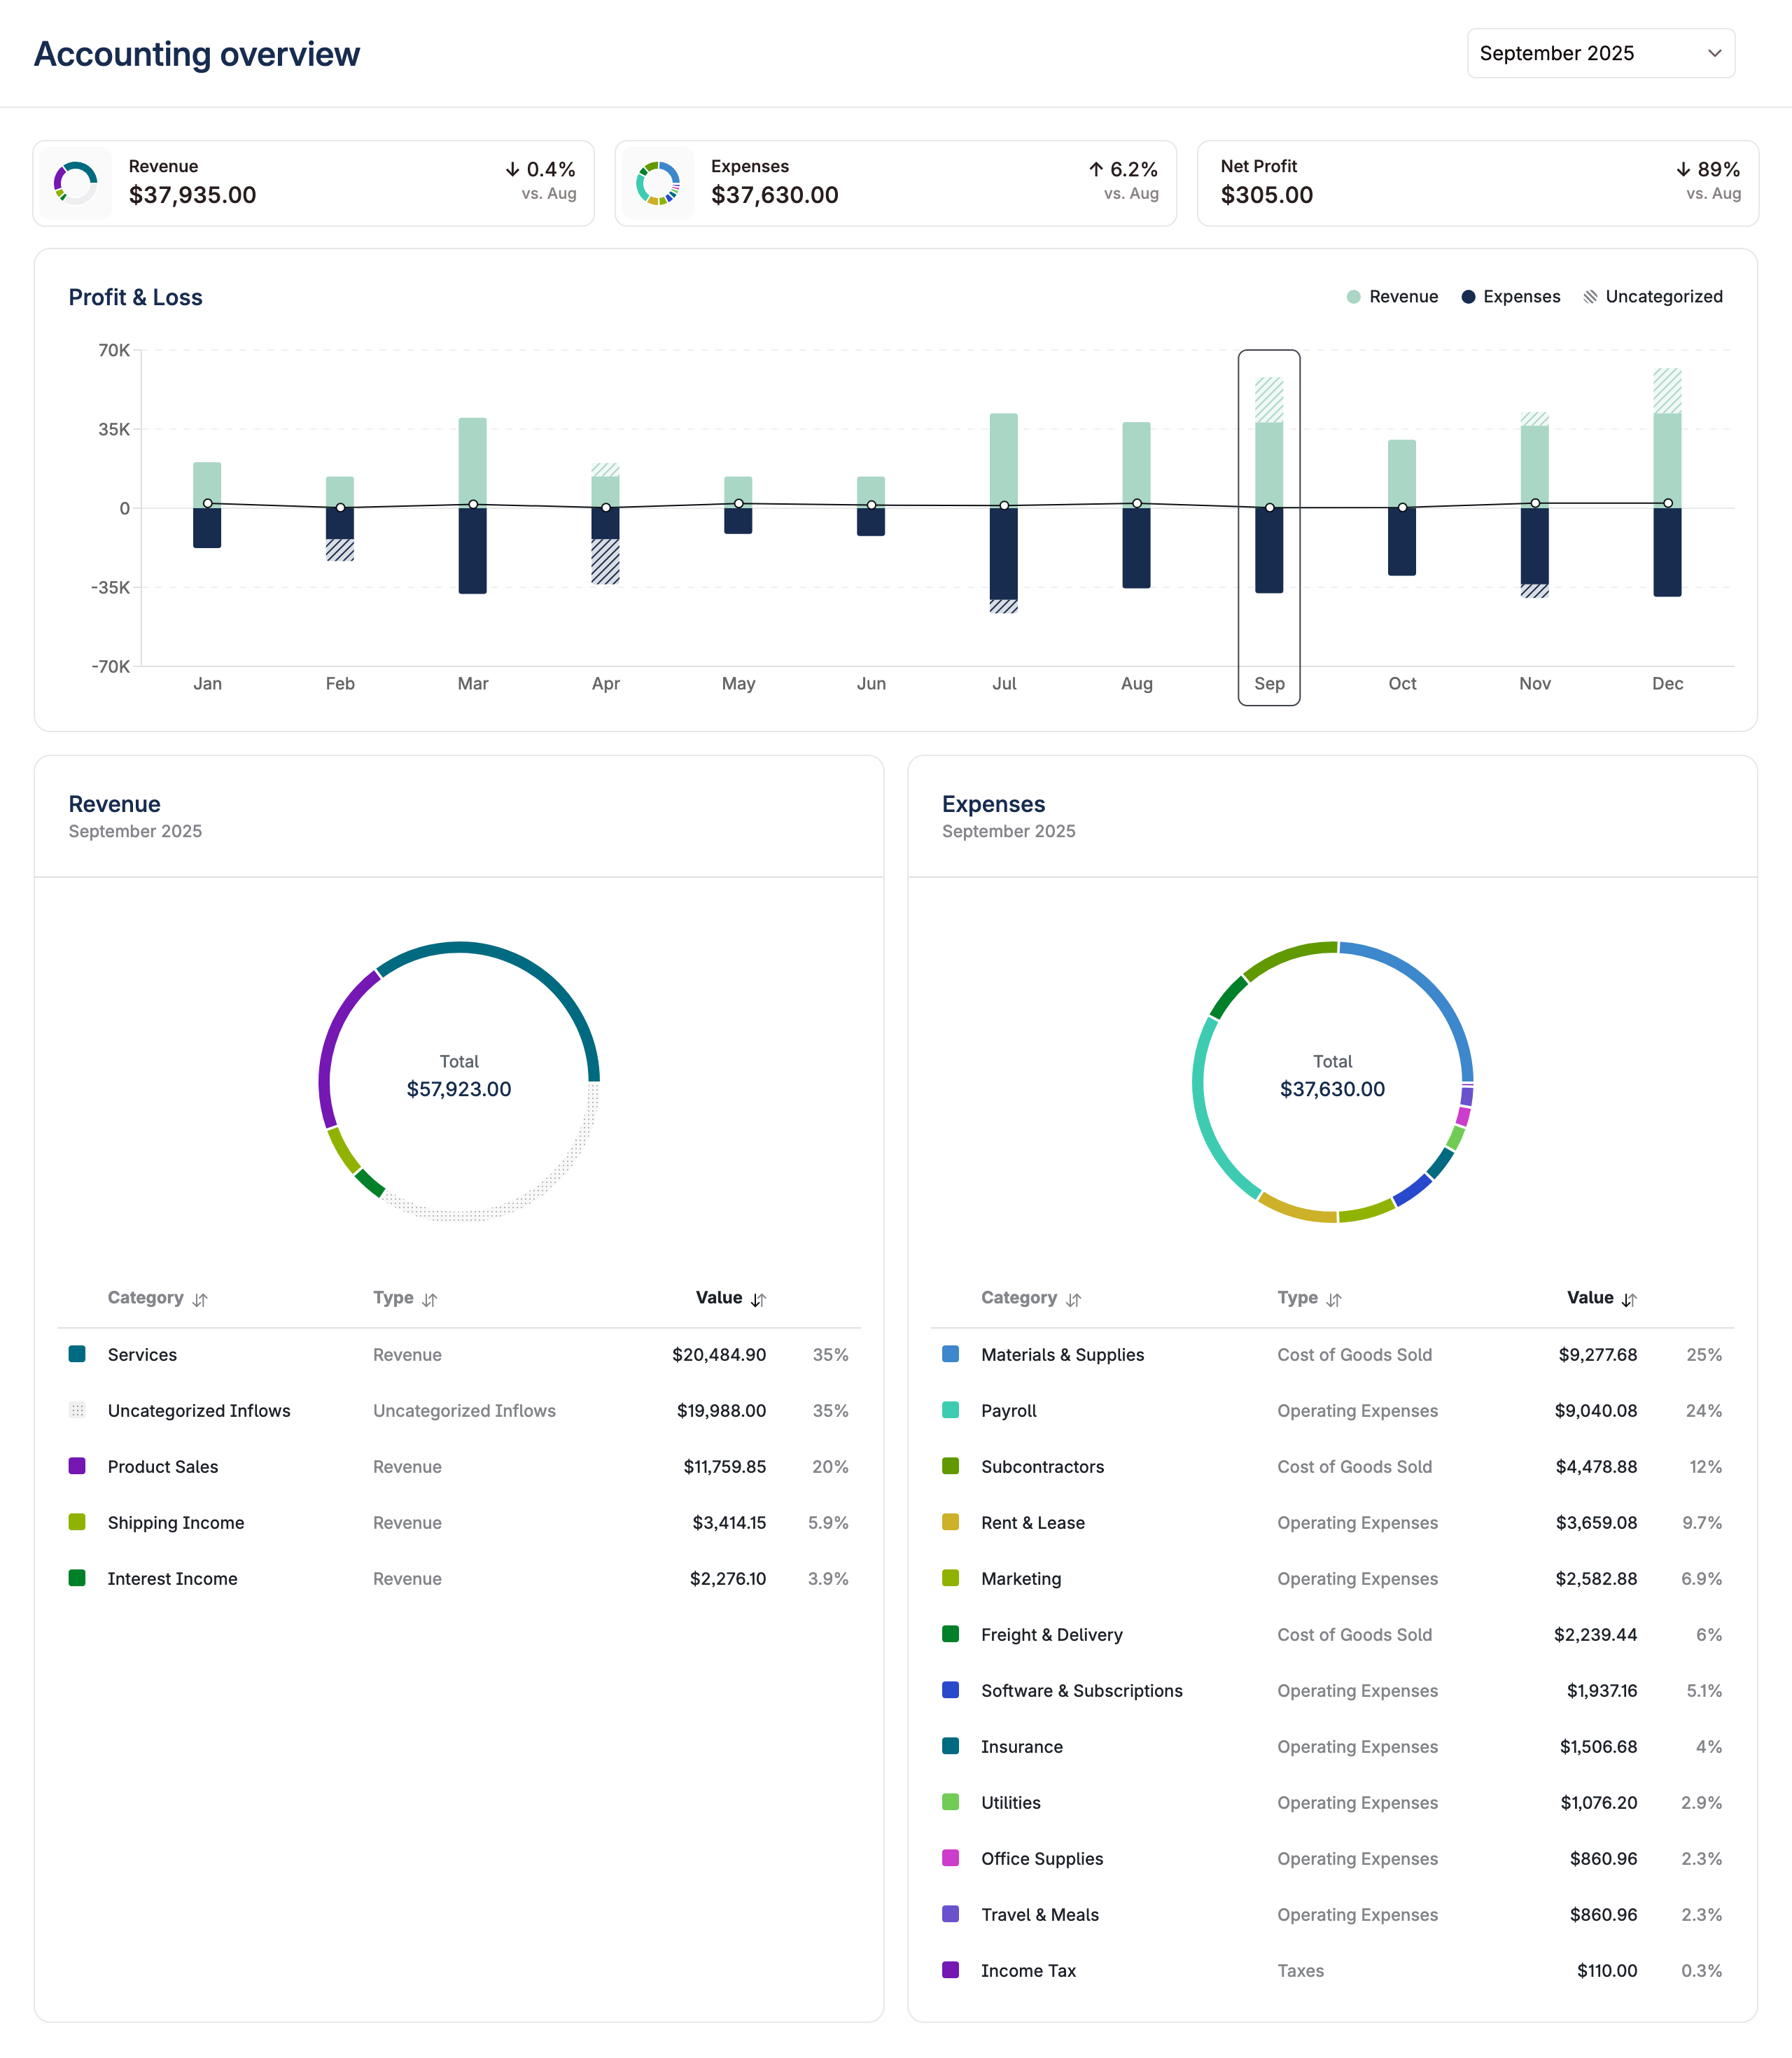
Task: Click the Uncategorized Inflows dotted swatch
Action: coord(77,1410)
